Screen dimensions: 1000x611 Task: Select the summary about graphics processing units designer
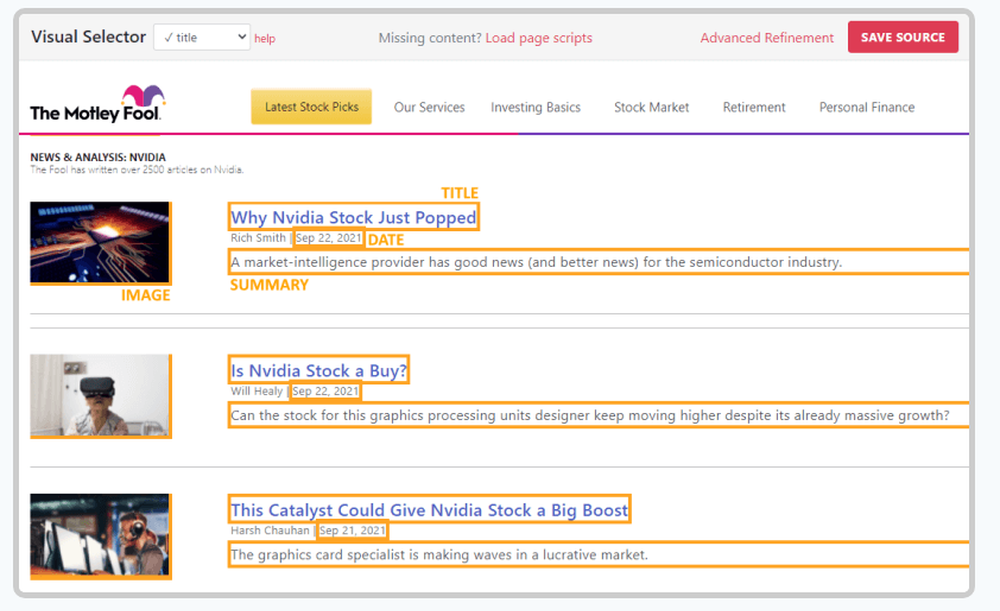point(590,416)
